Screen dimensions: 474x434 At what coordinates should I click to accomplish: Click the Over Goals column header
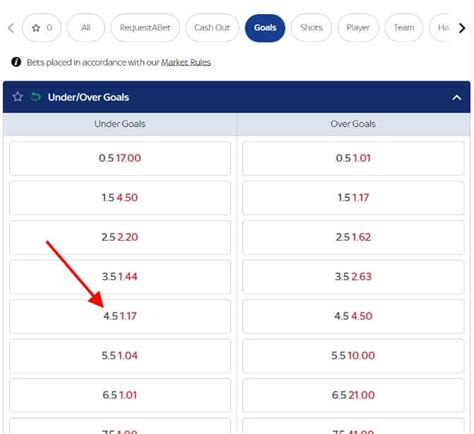click(353, 124)
